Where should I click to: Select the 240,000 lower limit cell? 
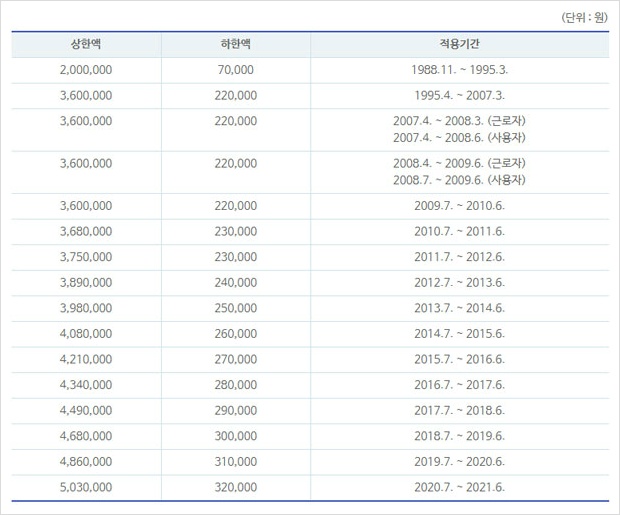coord(236,283)
